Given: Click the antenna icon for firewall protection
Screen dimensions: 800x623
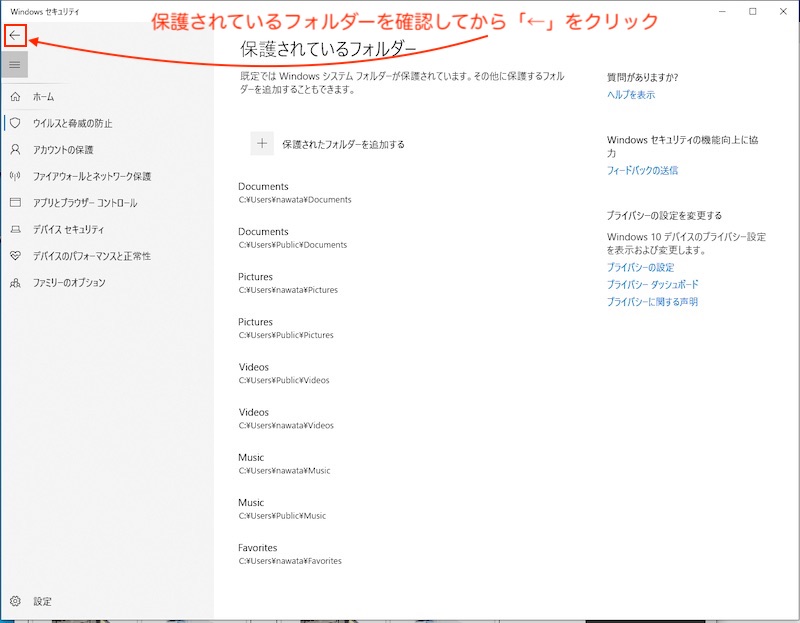Looking at the screenshot, I should [x=15, y=176].
